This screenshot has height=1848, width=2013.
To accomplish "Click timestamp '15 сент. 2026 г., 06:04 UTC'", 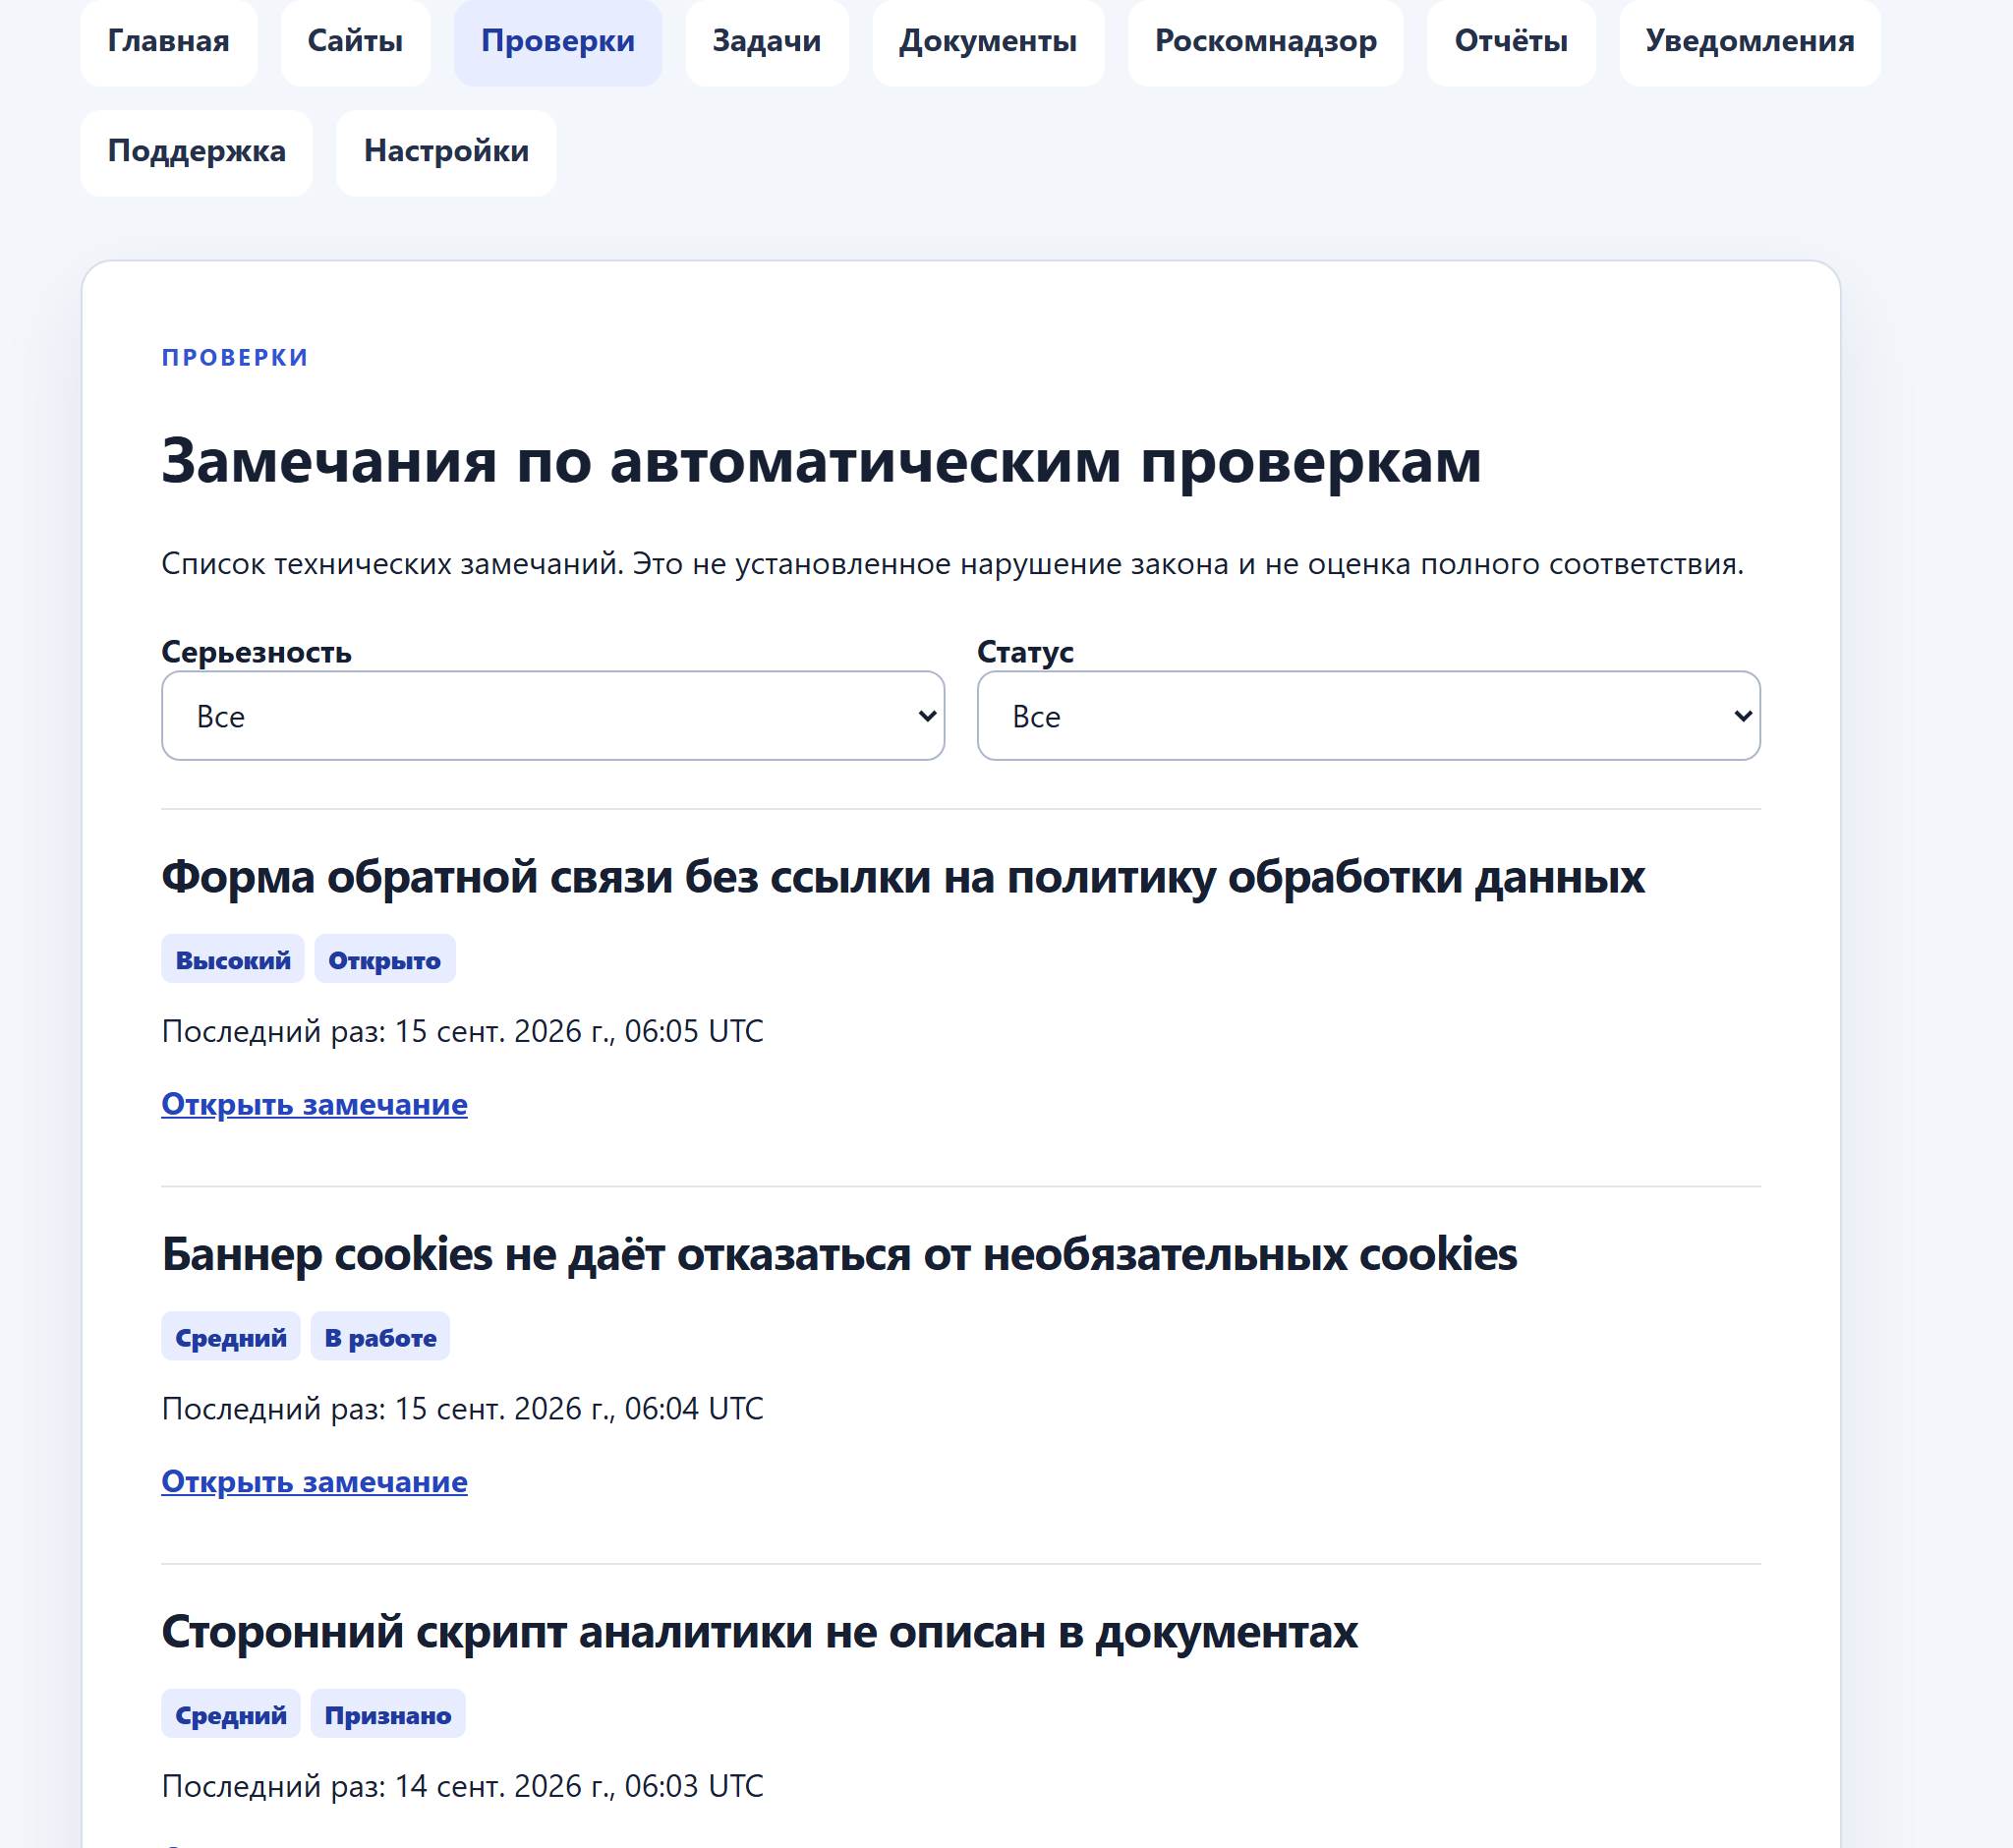I will (579, 1408).
